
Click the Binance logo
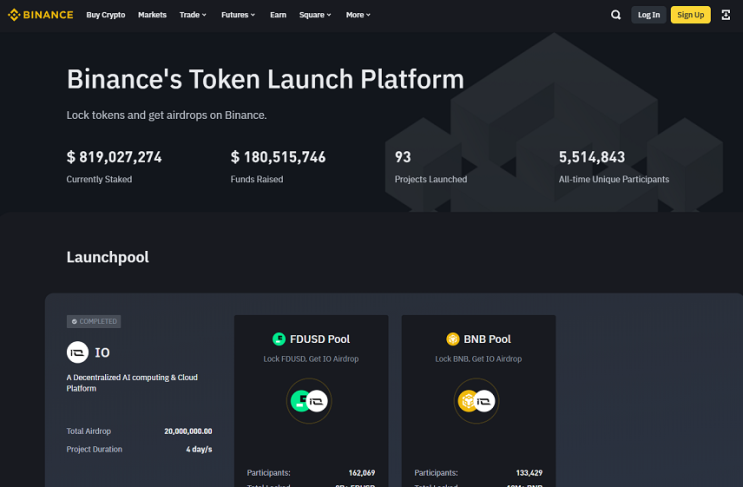(40, 15)
